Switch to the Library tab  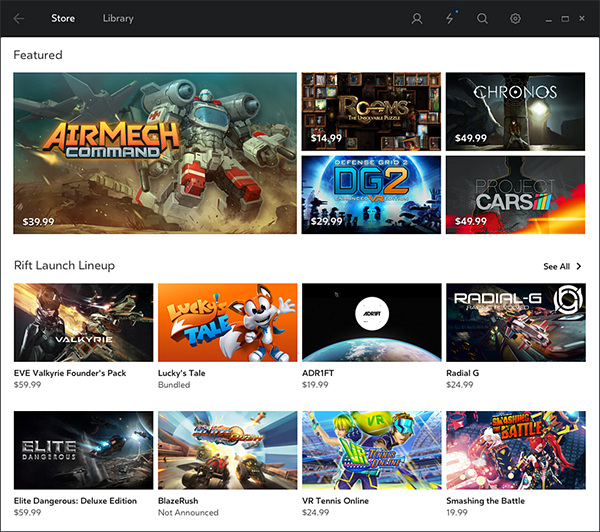click(118, 18)
